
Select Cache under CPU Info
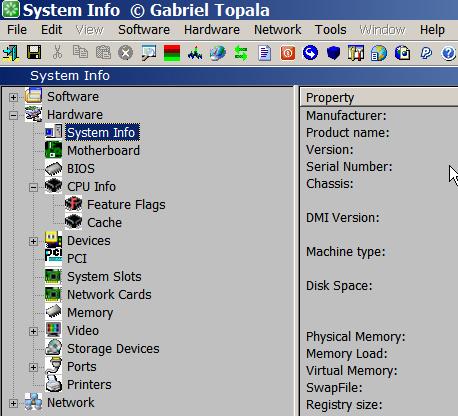click(x=105, y=223)
